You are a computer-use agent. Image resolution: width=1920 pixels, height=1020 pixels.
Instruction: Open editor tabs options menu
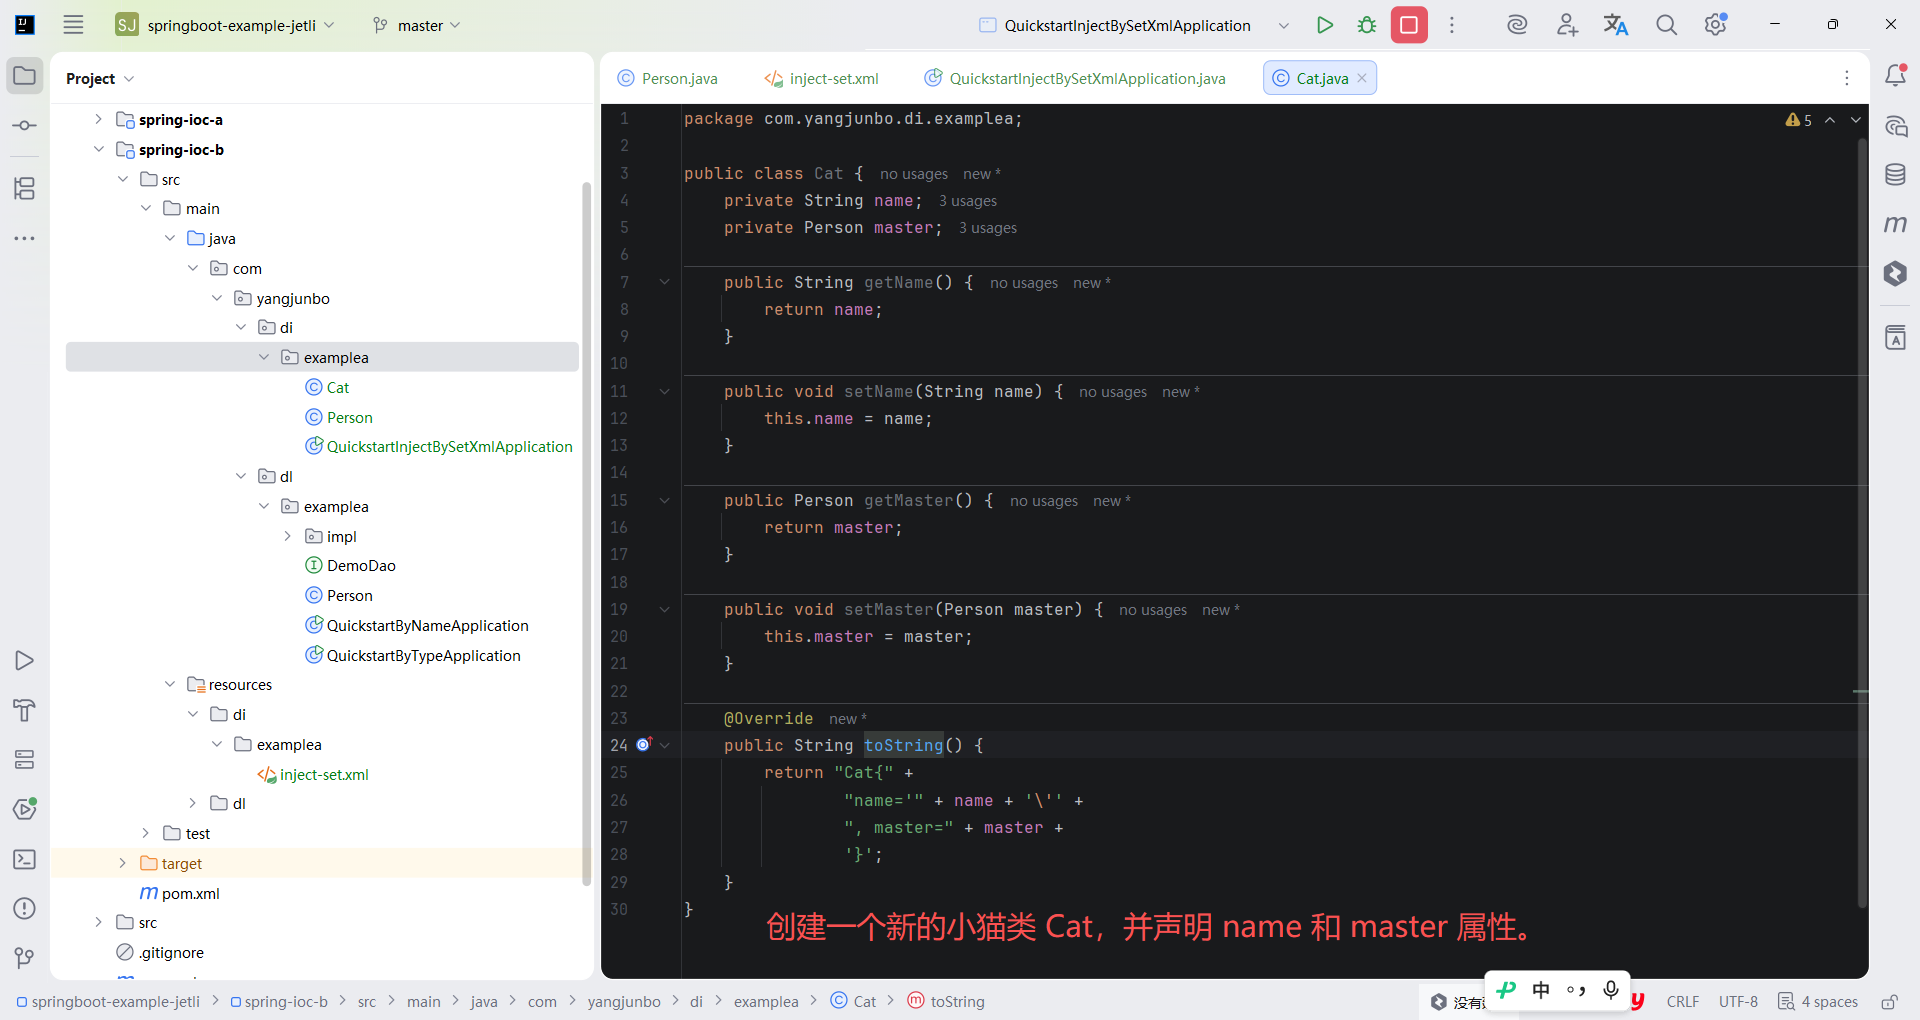(x=1847, y=78)
